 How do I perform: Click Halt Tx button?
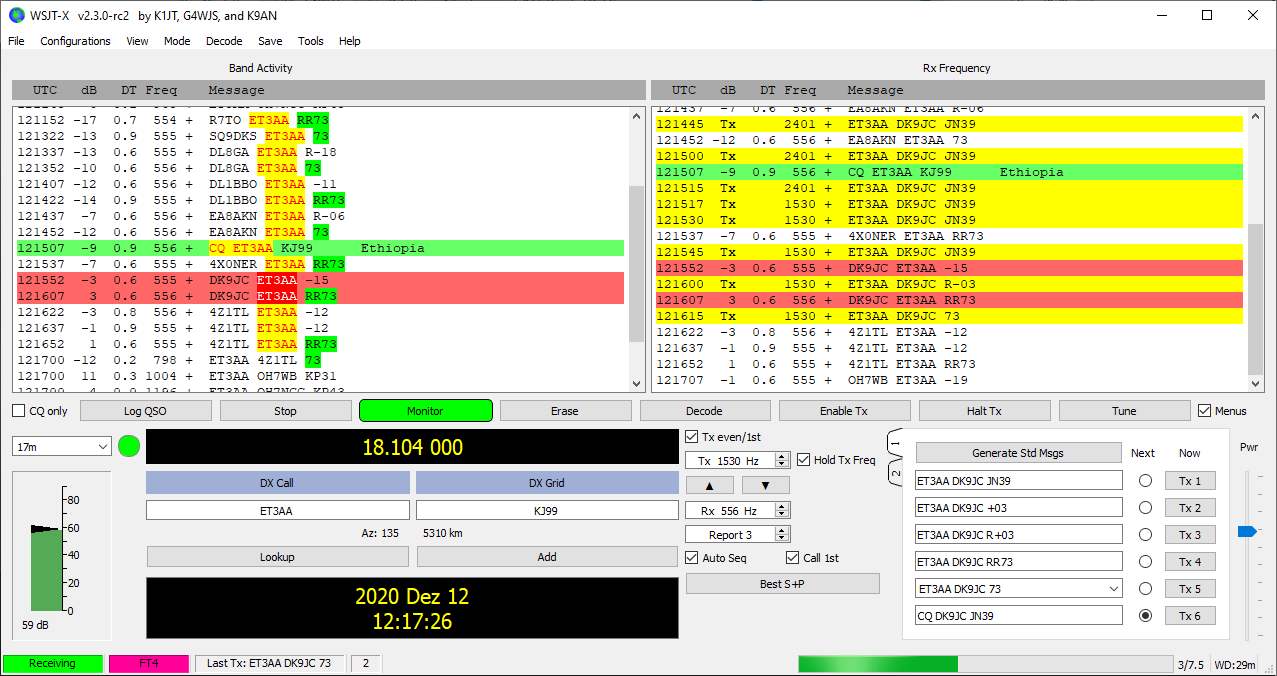(x=984, y=411)
